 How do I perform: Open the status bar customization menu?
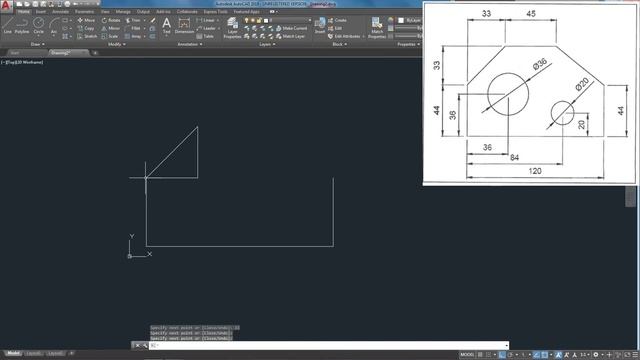635,355
